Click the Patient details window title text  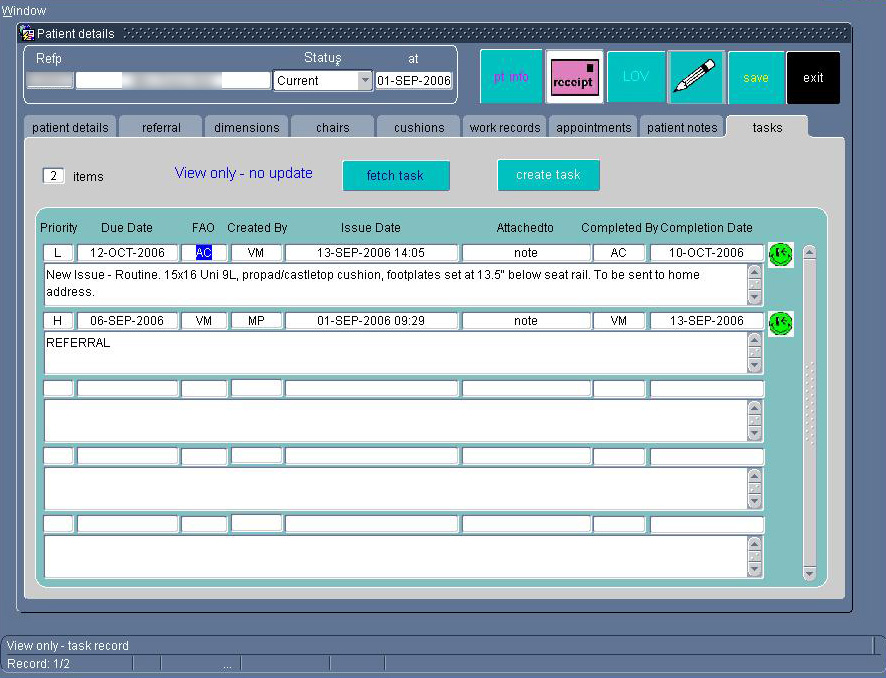click(76, 34)
